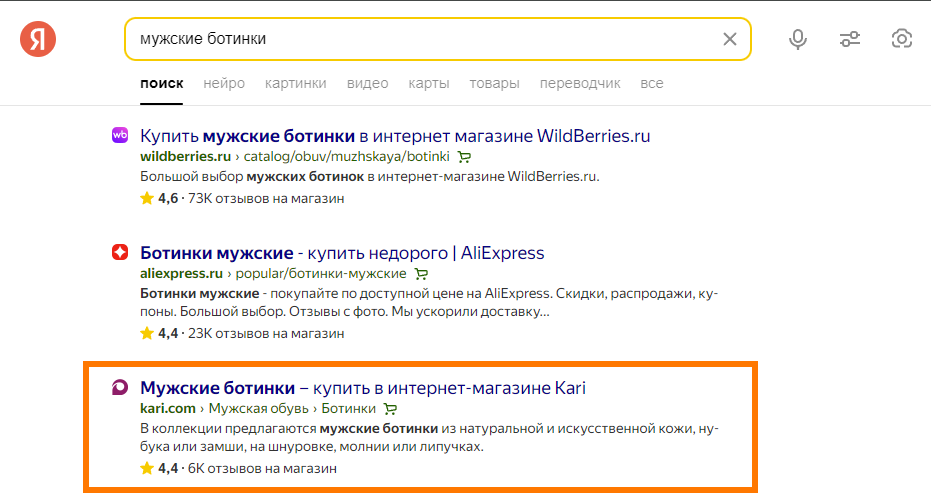The height and width of the screenshot is (497, 931).
Task: Switch to the картинки tab
Action: 296,84
